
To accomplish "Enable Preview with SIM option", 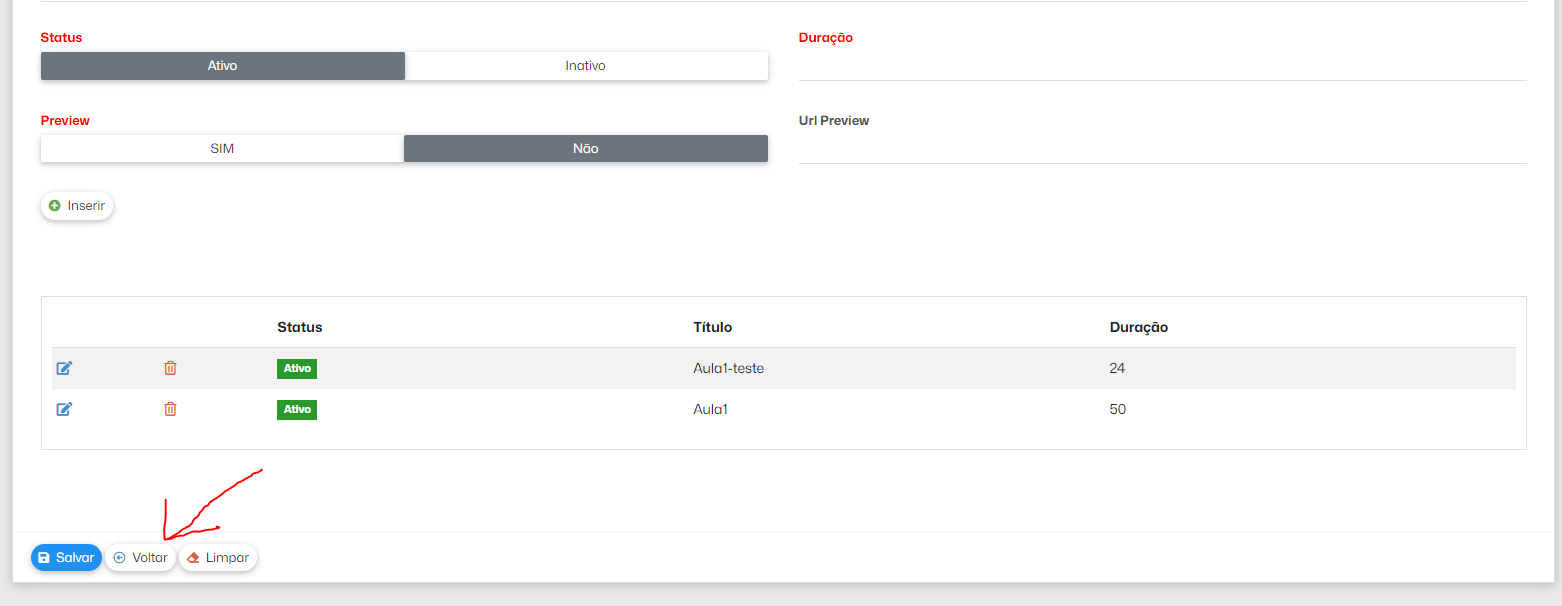I will tap(222, 148).
